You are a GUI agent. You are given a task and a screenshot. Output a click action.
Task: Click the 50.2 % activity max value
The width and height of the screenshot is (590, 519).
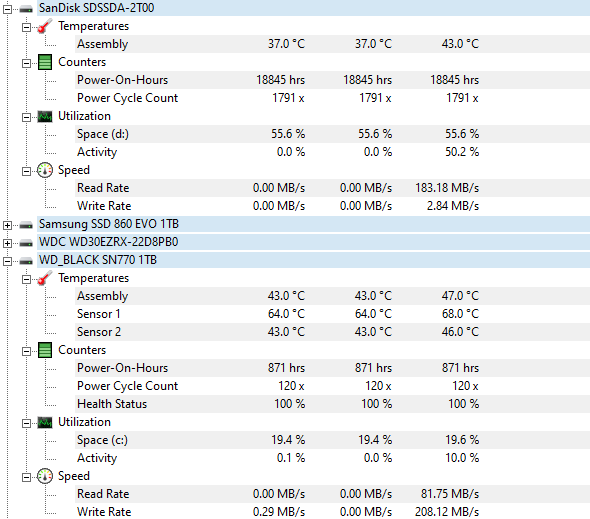coord(462,152)
